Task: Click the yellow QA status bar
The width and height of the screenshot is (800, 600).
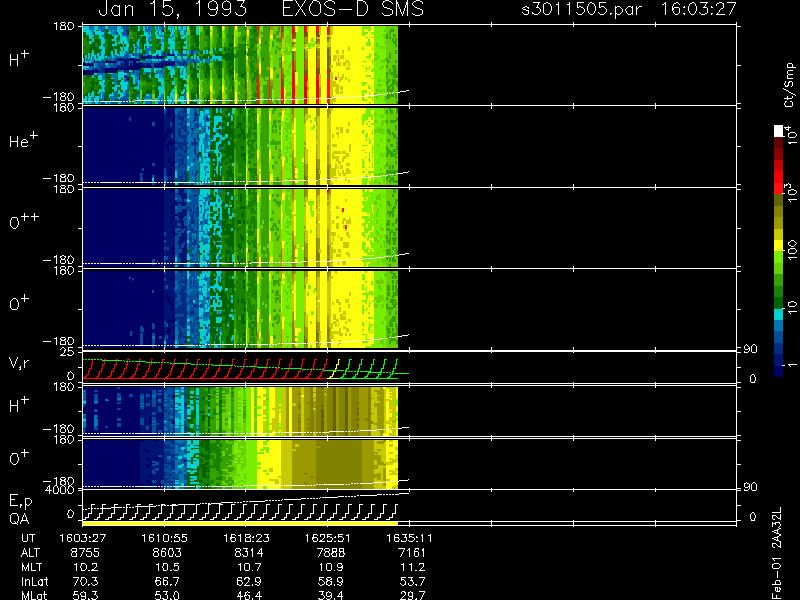Action: [x=240, y=523]
